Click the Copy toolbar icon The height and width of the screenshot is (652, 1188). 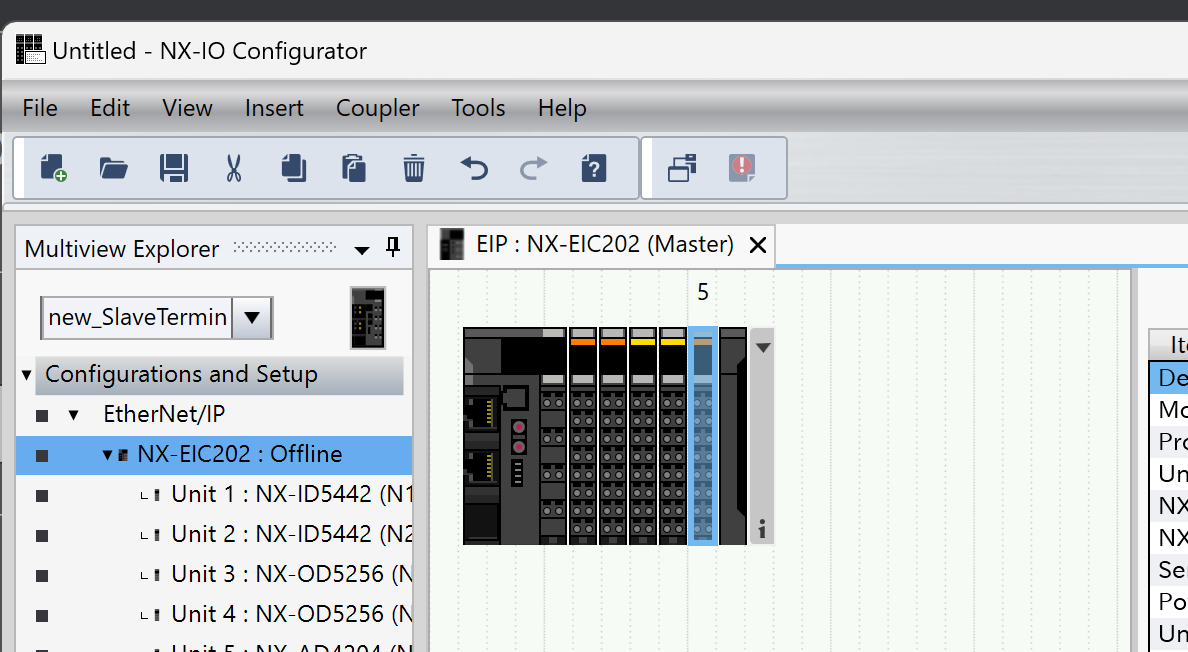point(294,168)
